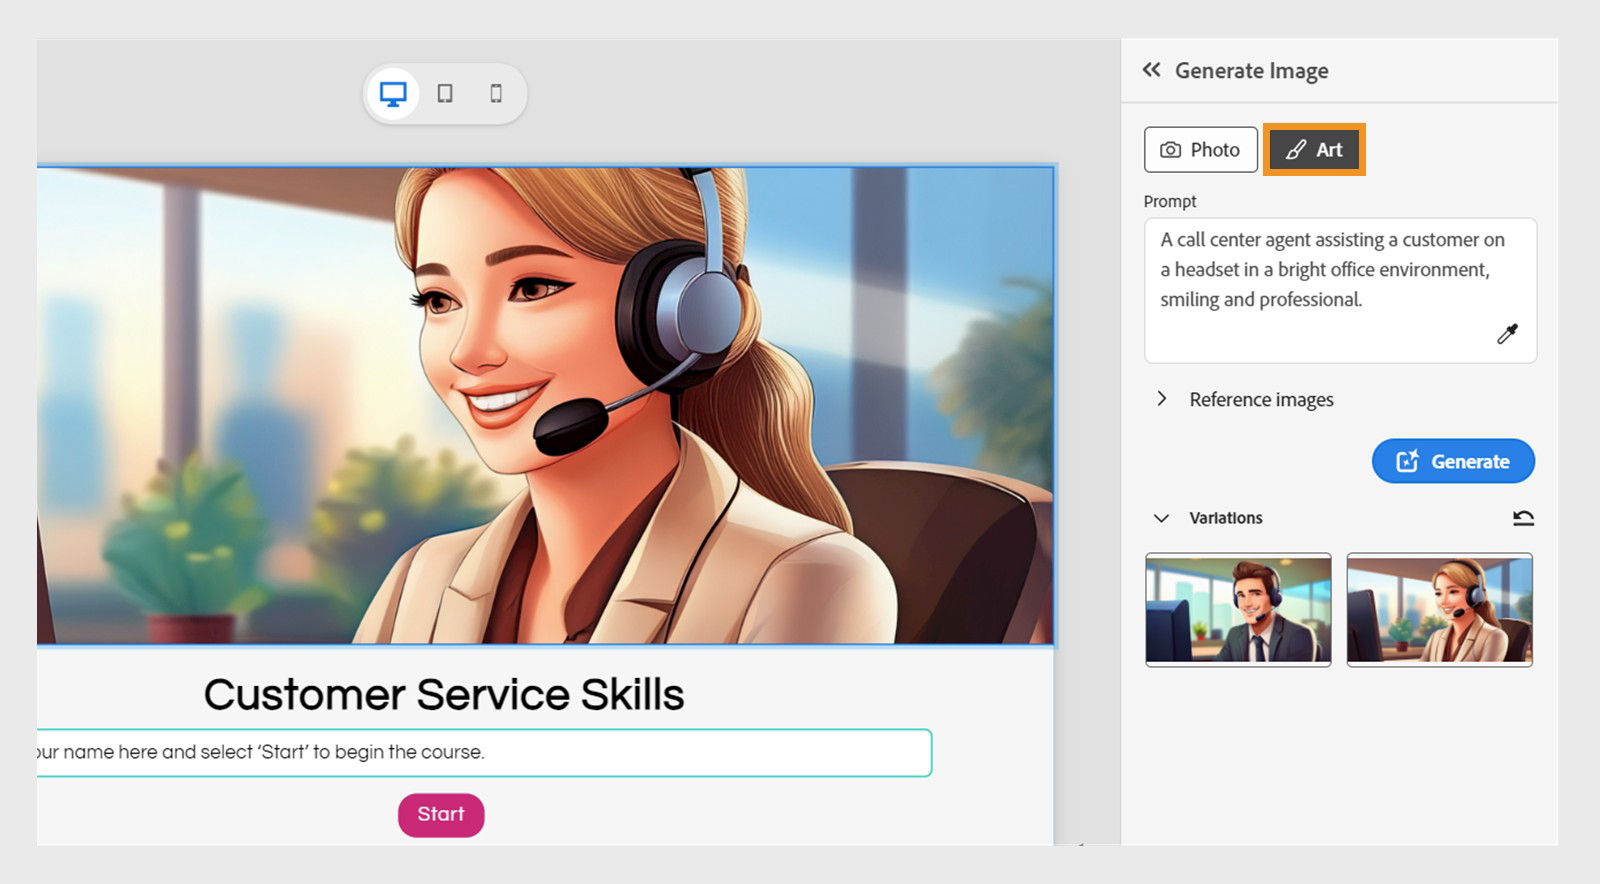This screenshot has width=1600, height=884.
Task: Select the 'Customer Service Skills' heading
Action: (444, 694)
